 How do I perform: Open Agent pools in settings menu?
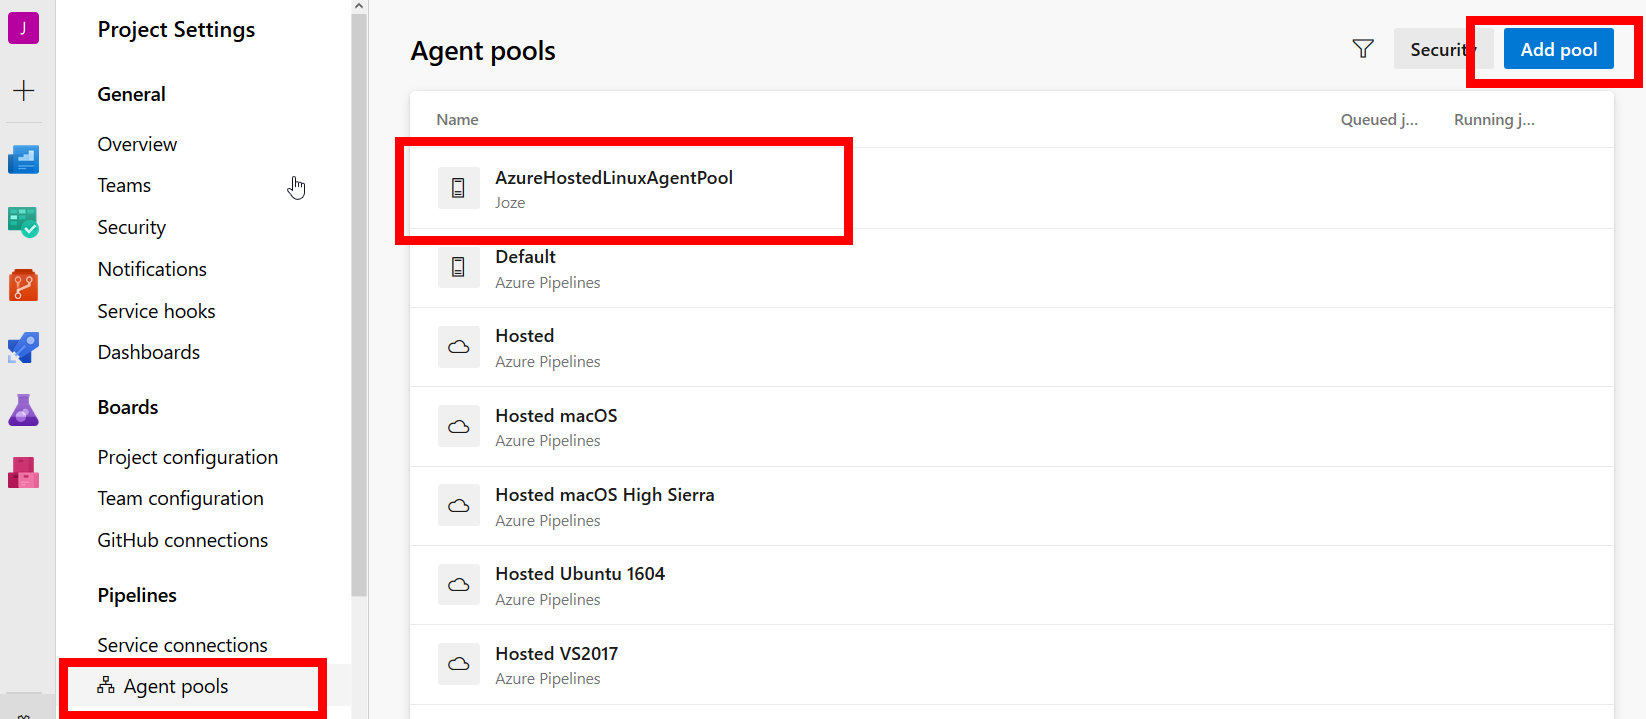176,686
